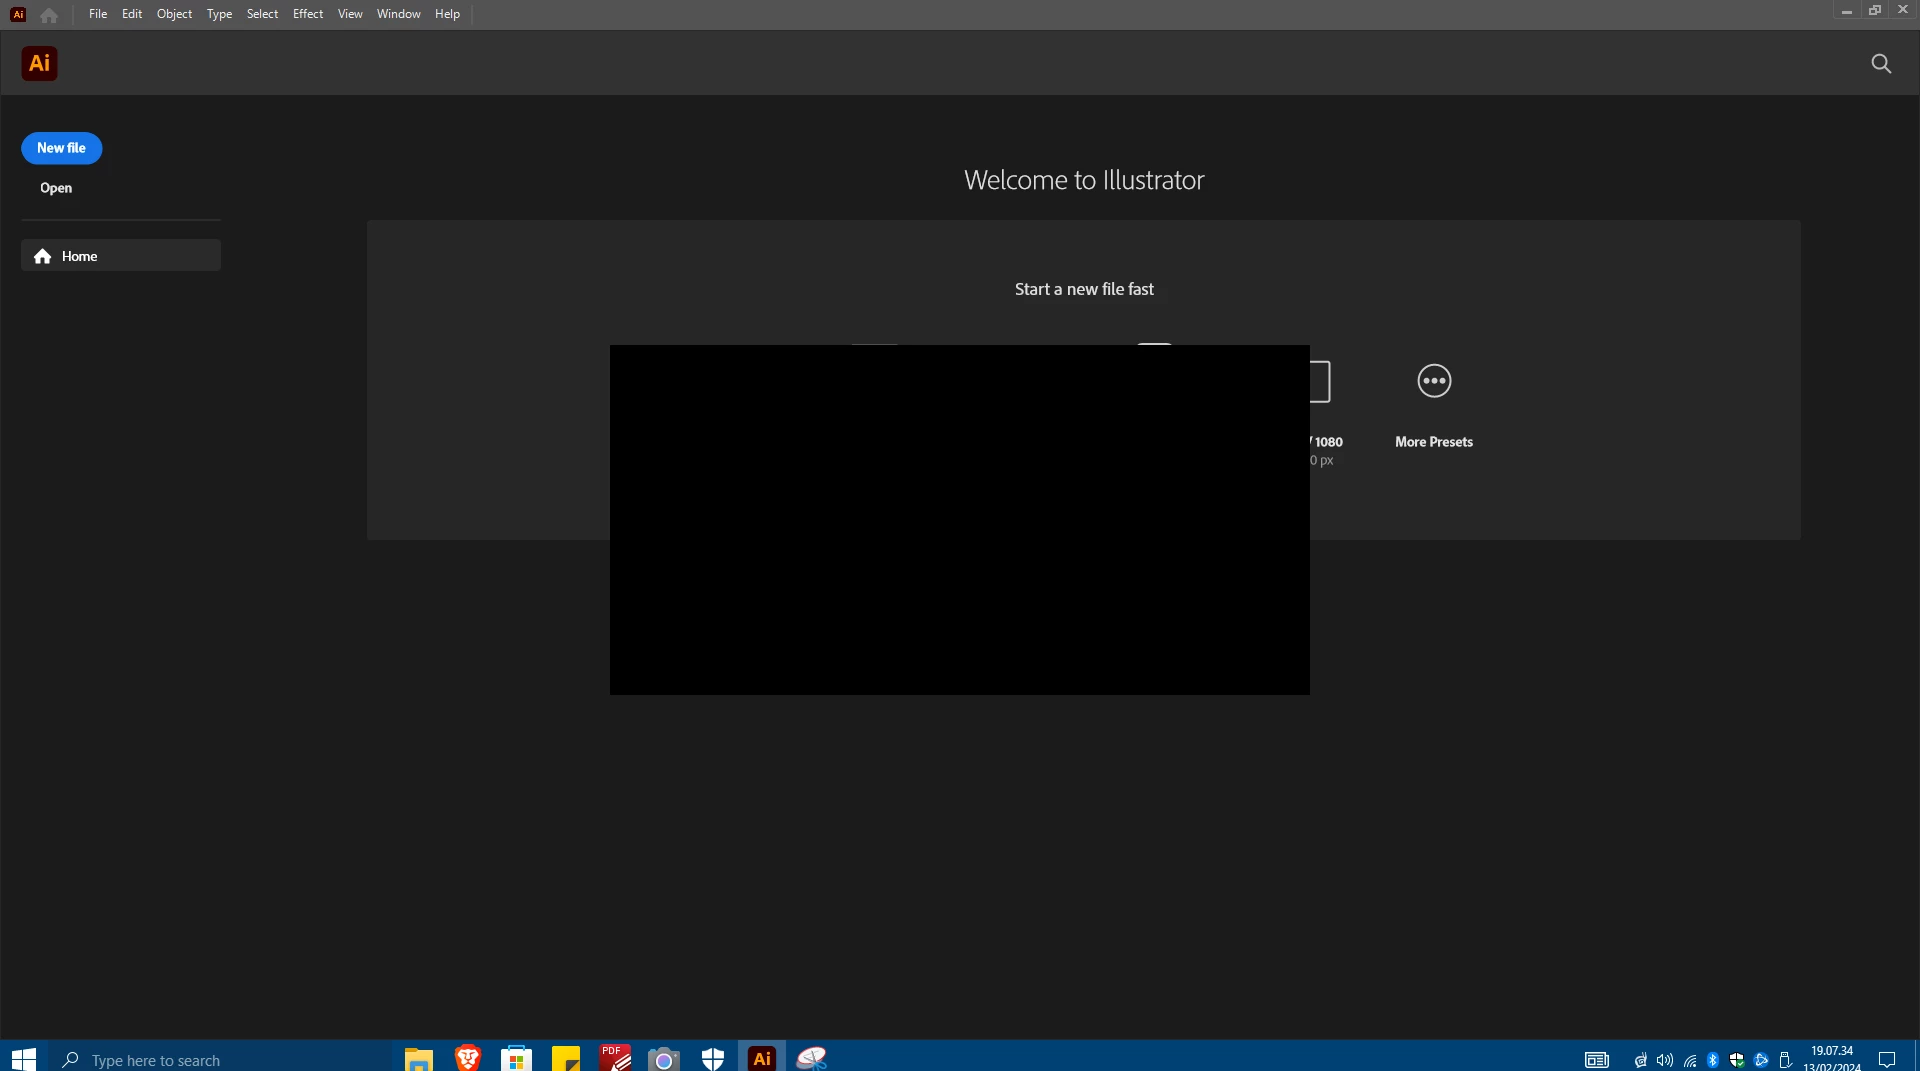Viewport: 1920px width, 1071px height.
Task: Open File Explorer from the taskbar
Action: [x=418, y=1059]
